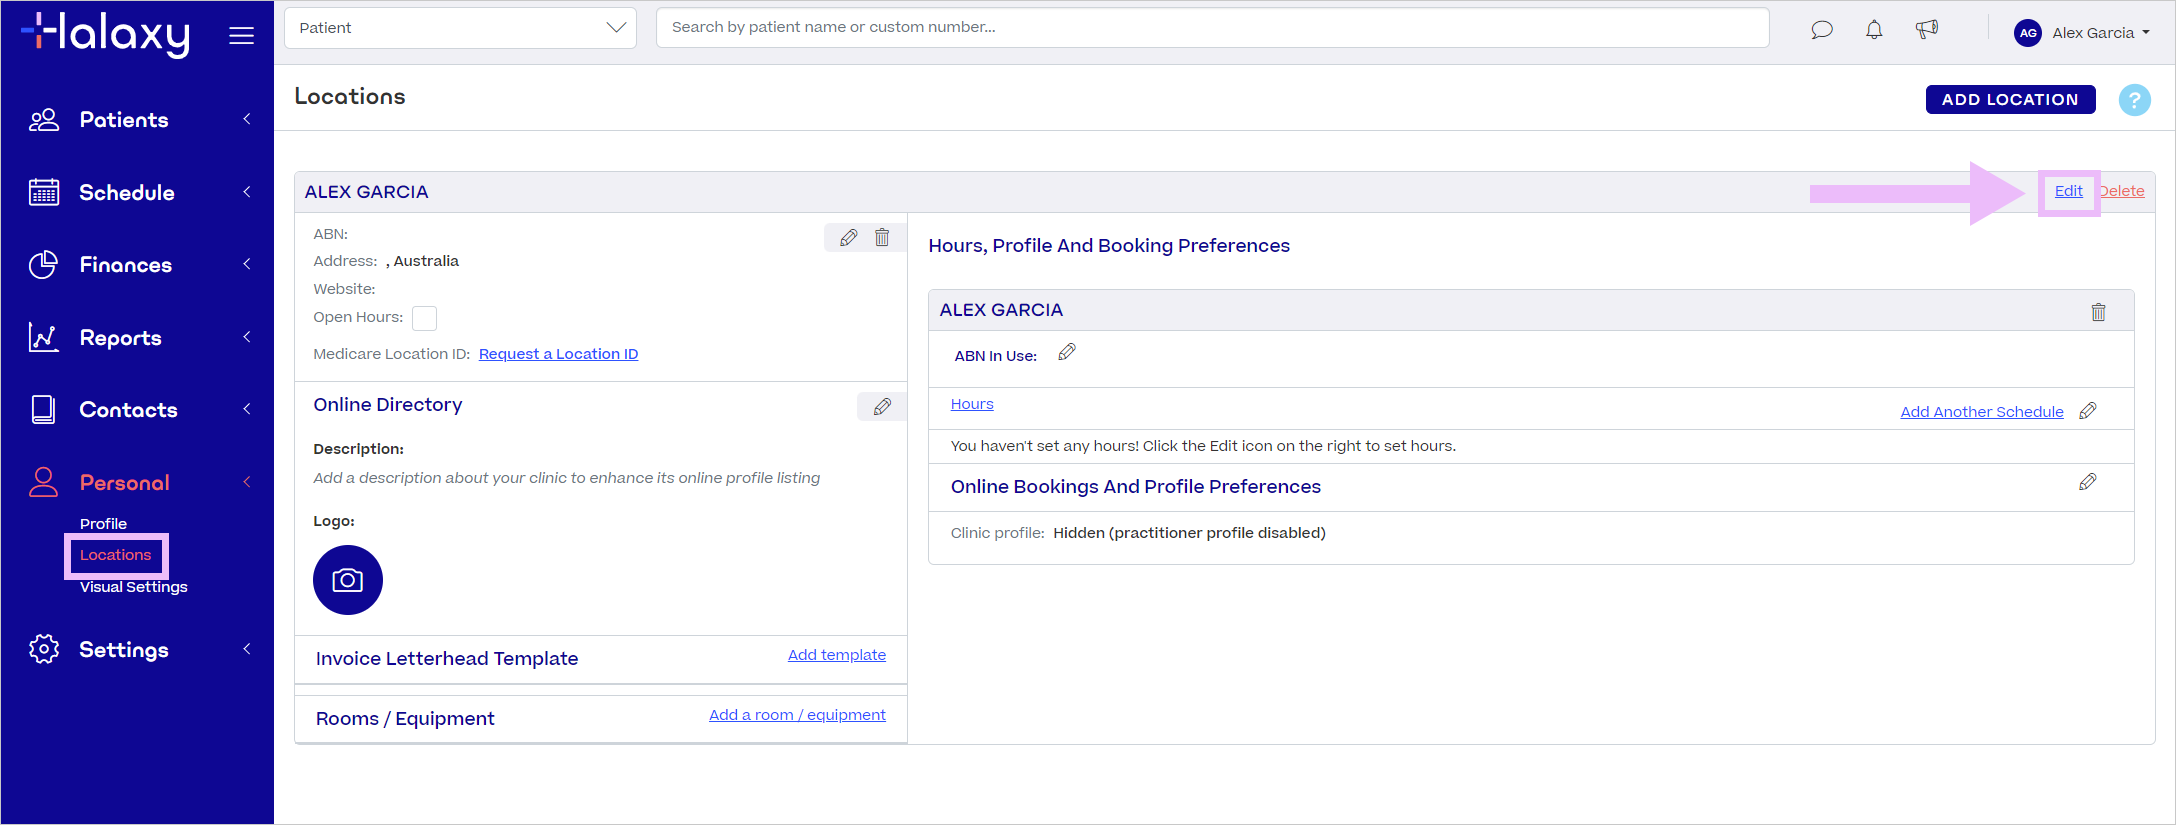
Task: Open the announcements megaphone icon
Action: 1927,30
